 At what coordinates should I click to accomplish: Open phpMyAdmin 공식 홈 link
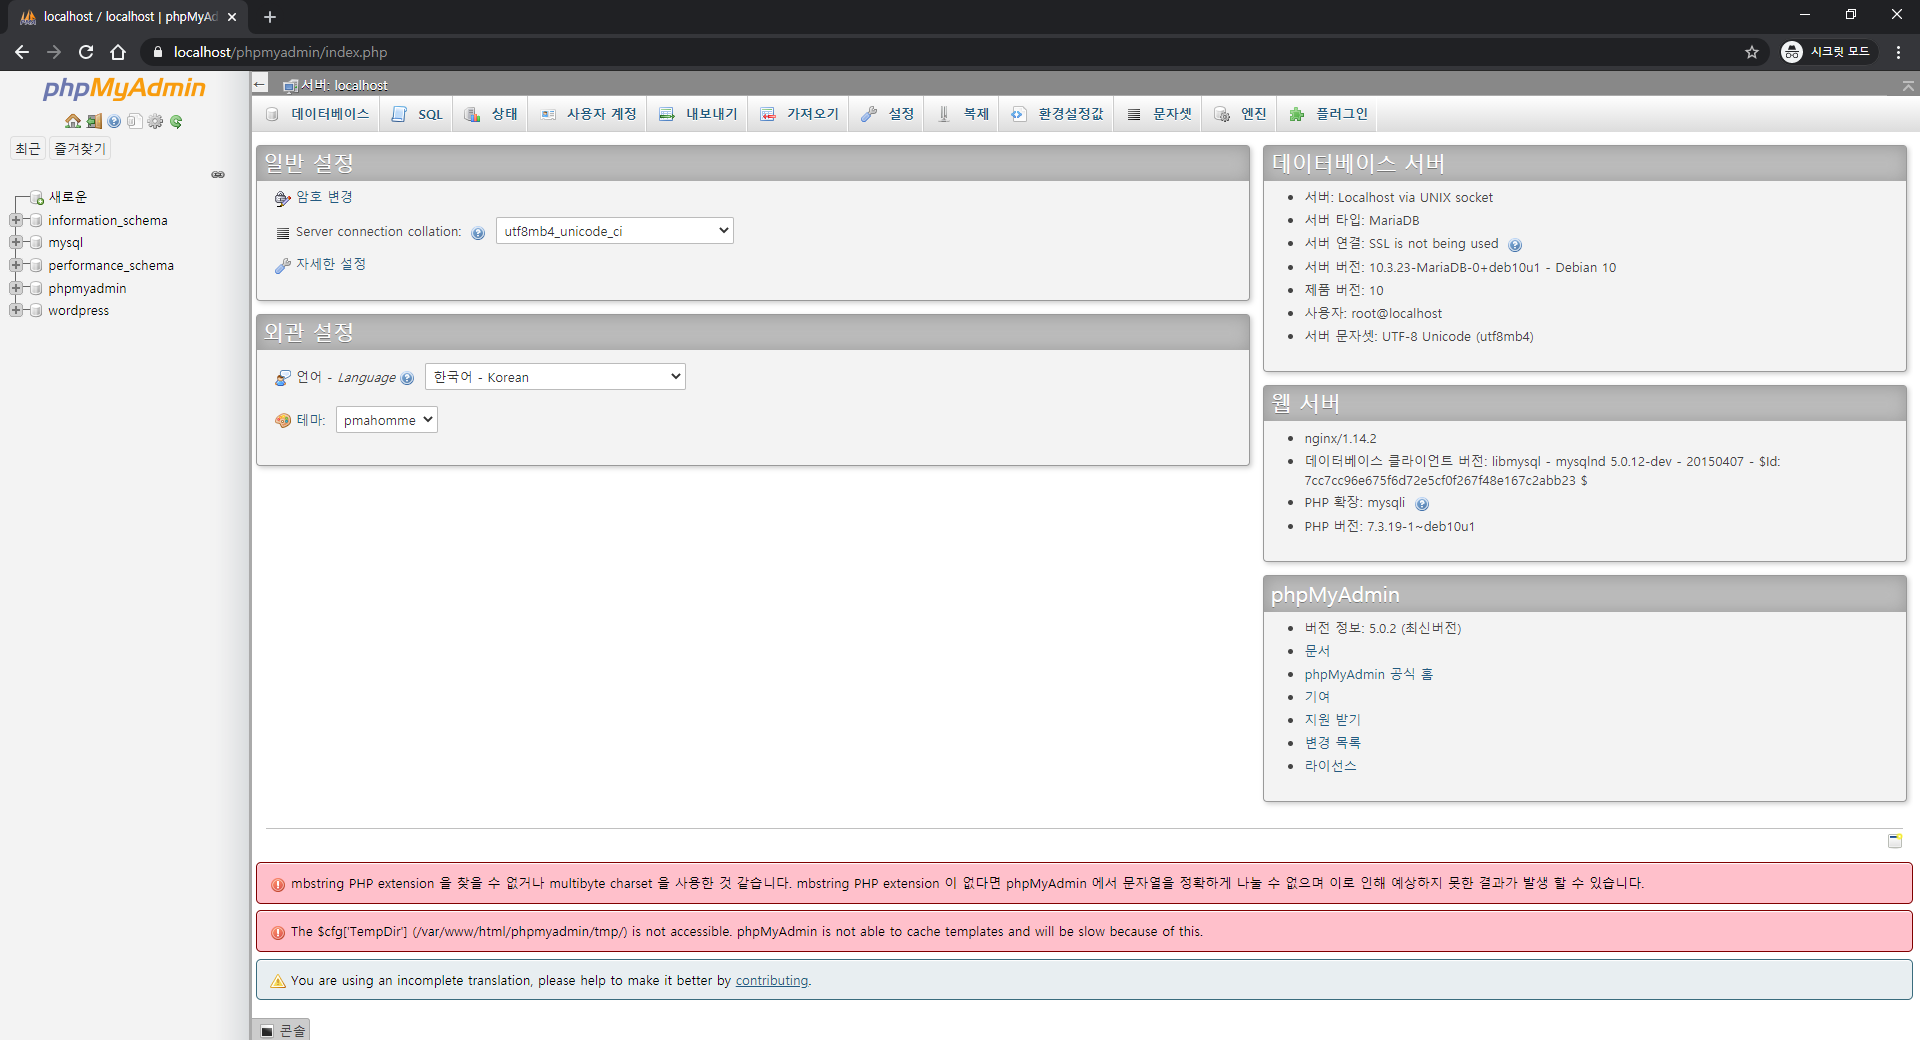[1368, 674]
